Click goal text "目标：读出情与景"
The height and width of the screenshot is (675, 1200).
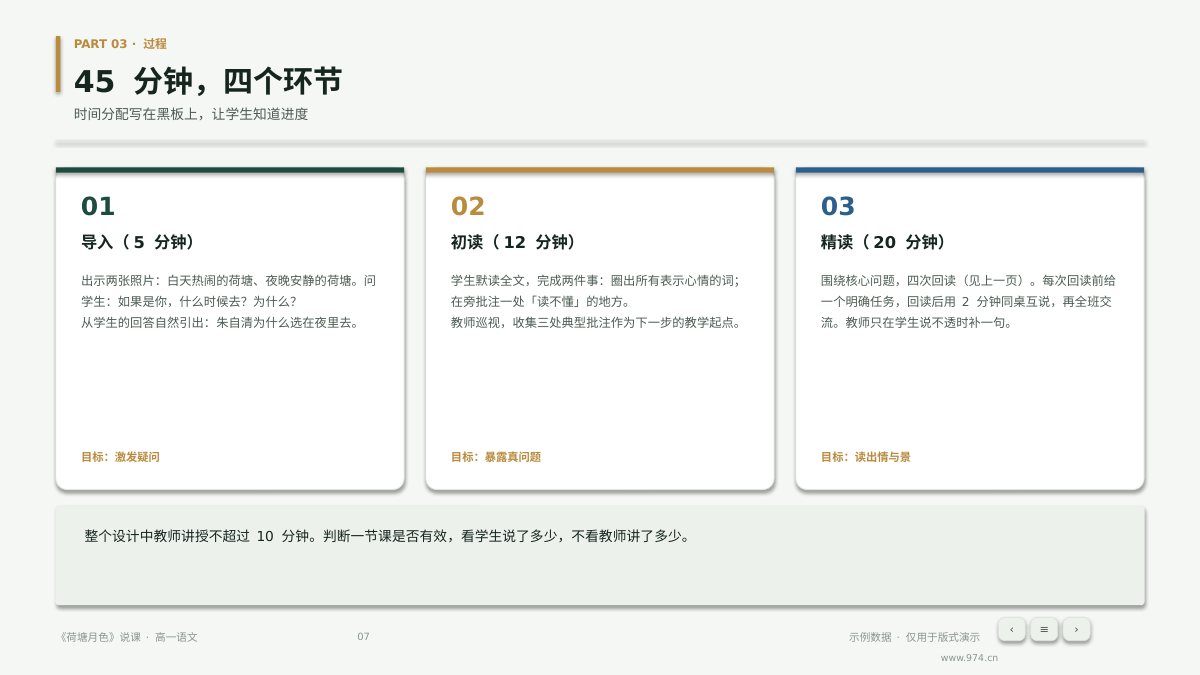pyautogui.click(x=866, y=457)
